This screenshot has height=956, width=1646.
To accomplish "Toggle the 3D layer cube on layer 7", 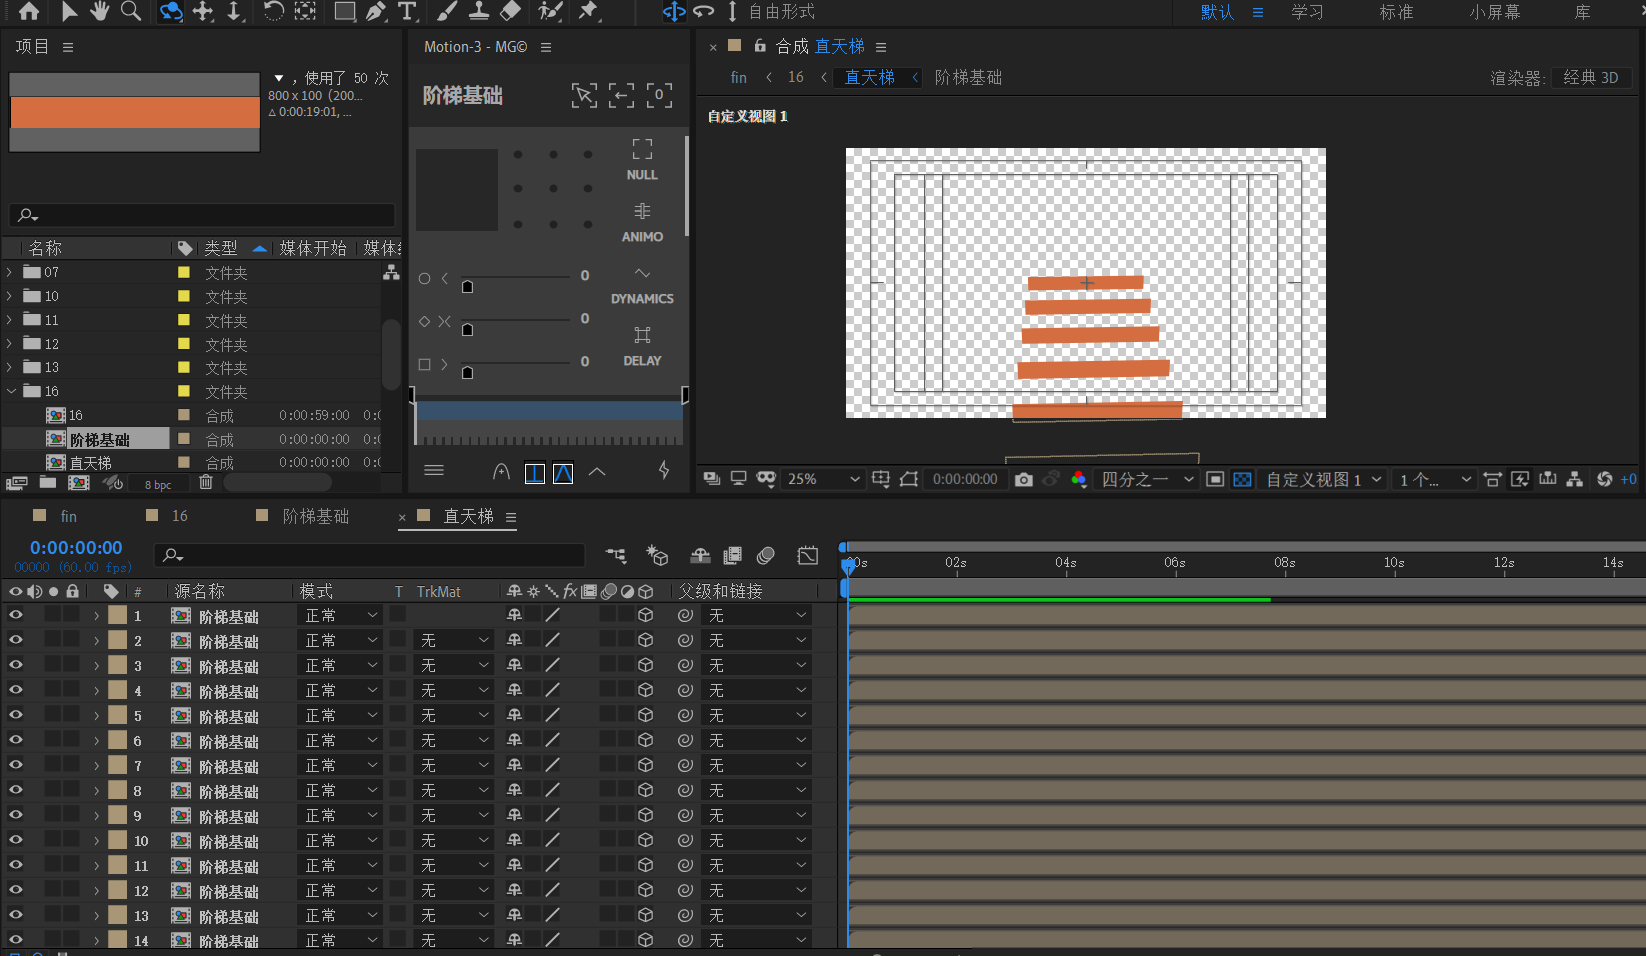I will pos(645,765).
